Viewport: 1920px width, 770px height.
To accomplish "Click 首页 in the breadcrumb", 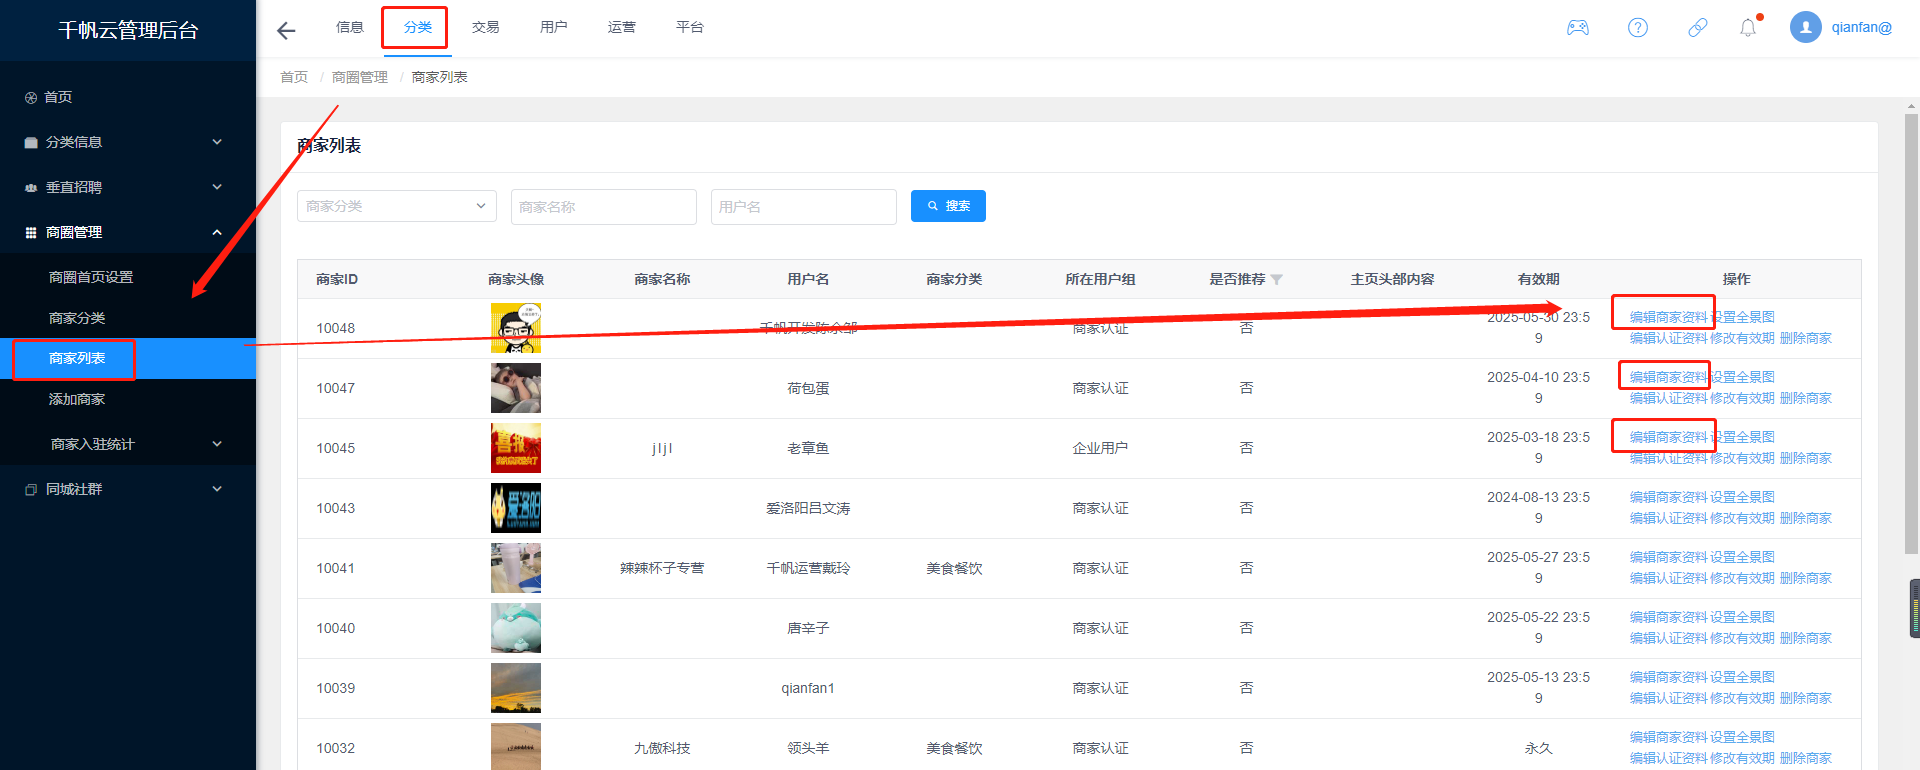I will point(294,77).
